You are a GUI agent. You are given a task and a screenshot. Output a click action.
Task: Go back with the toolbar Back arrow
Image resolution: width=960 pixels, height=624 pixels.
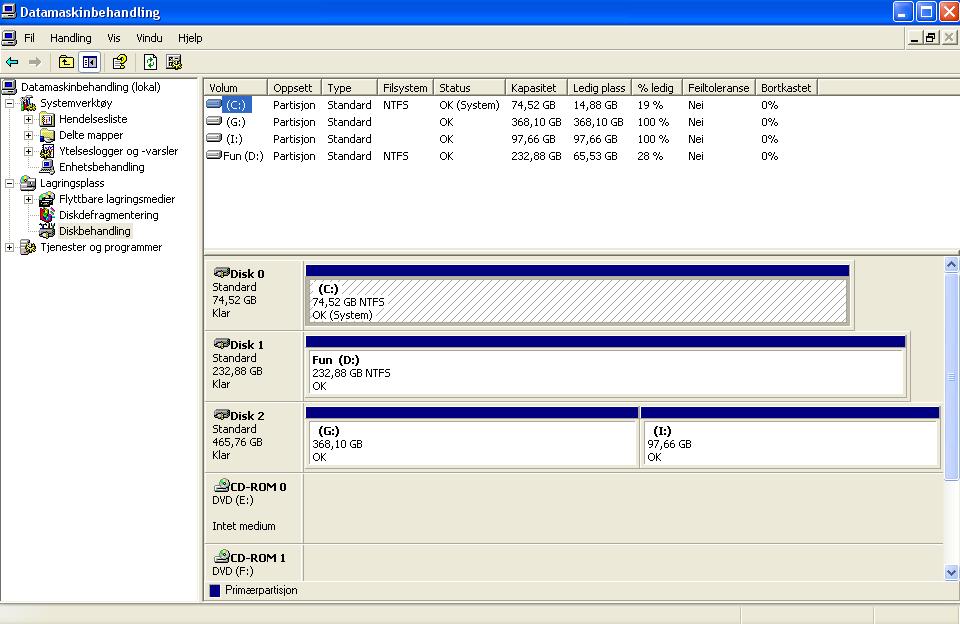(x=12, y=62)
